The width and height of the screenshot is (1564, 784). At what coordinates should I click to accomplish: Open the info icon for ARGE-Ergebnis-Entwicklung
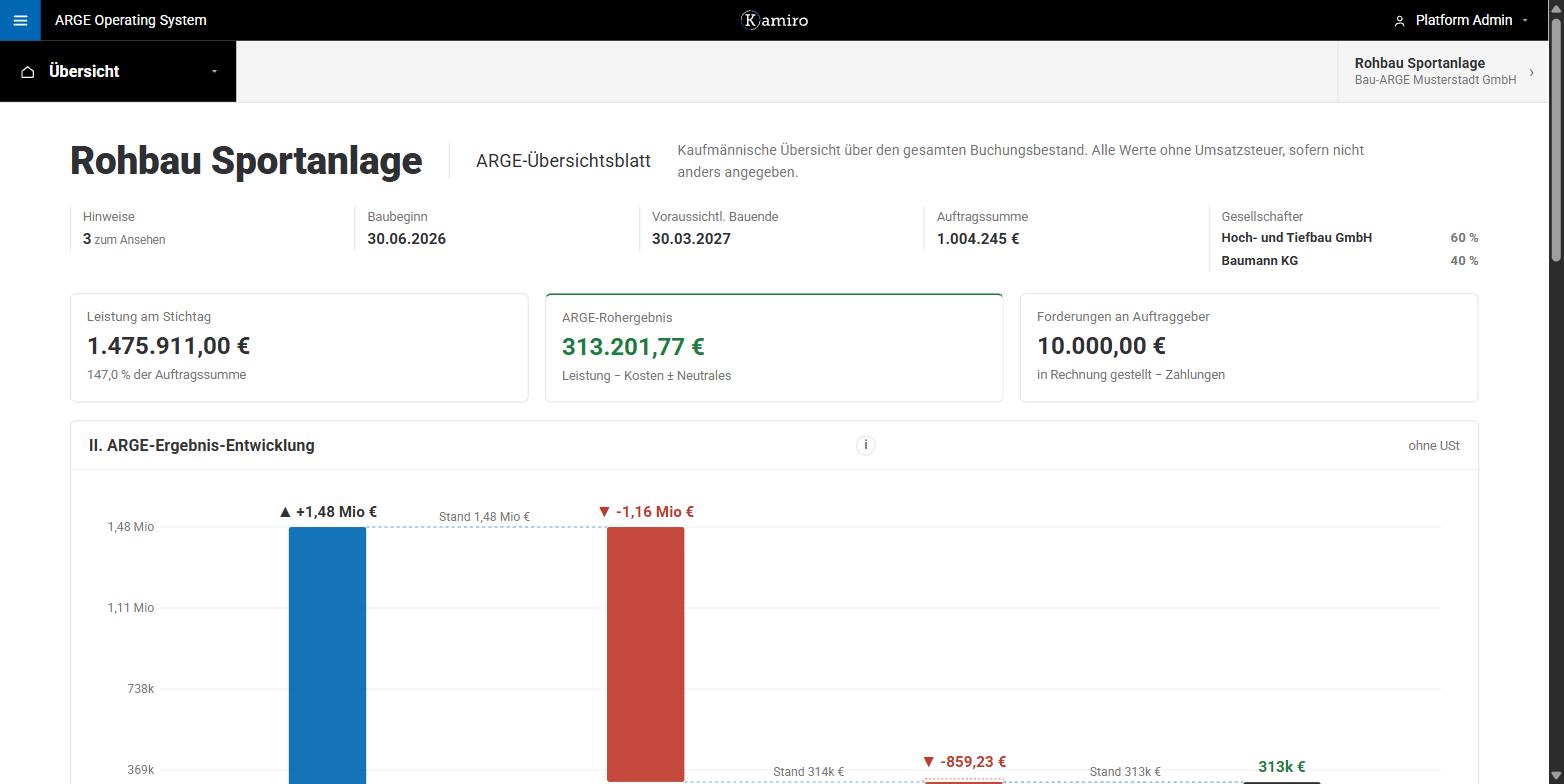click(866, 445)
